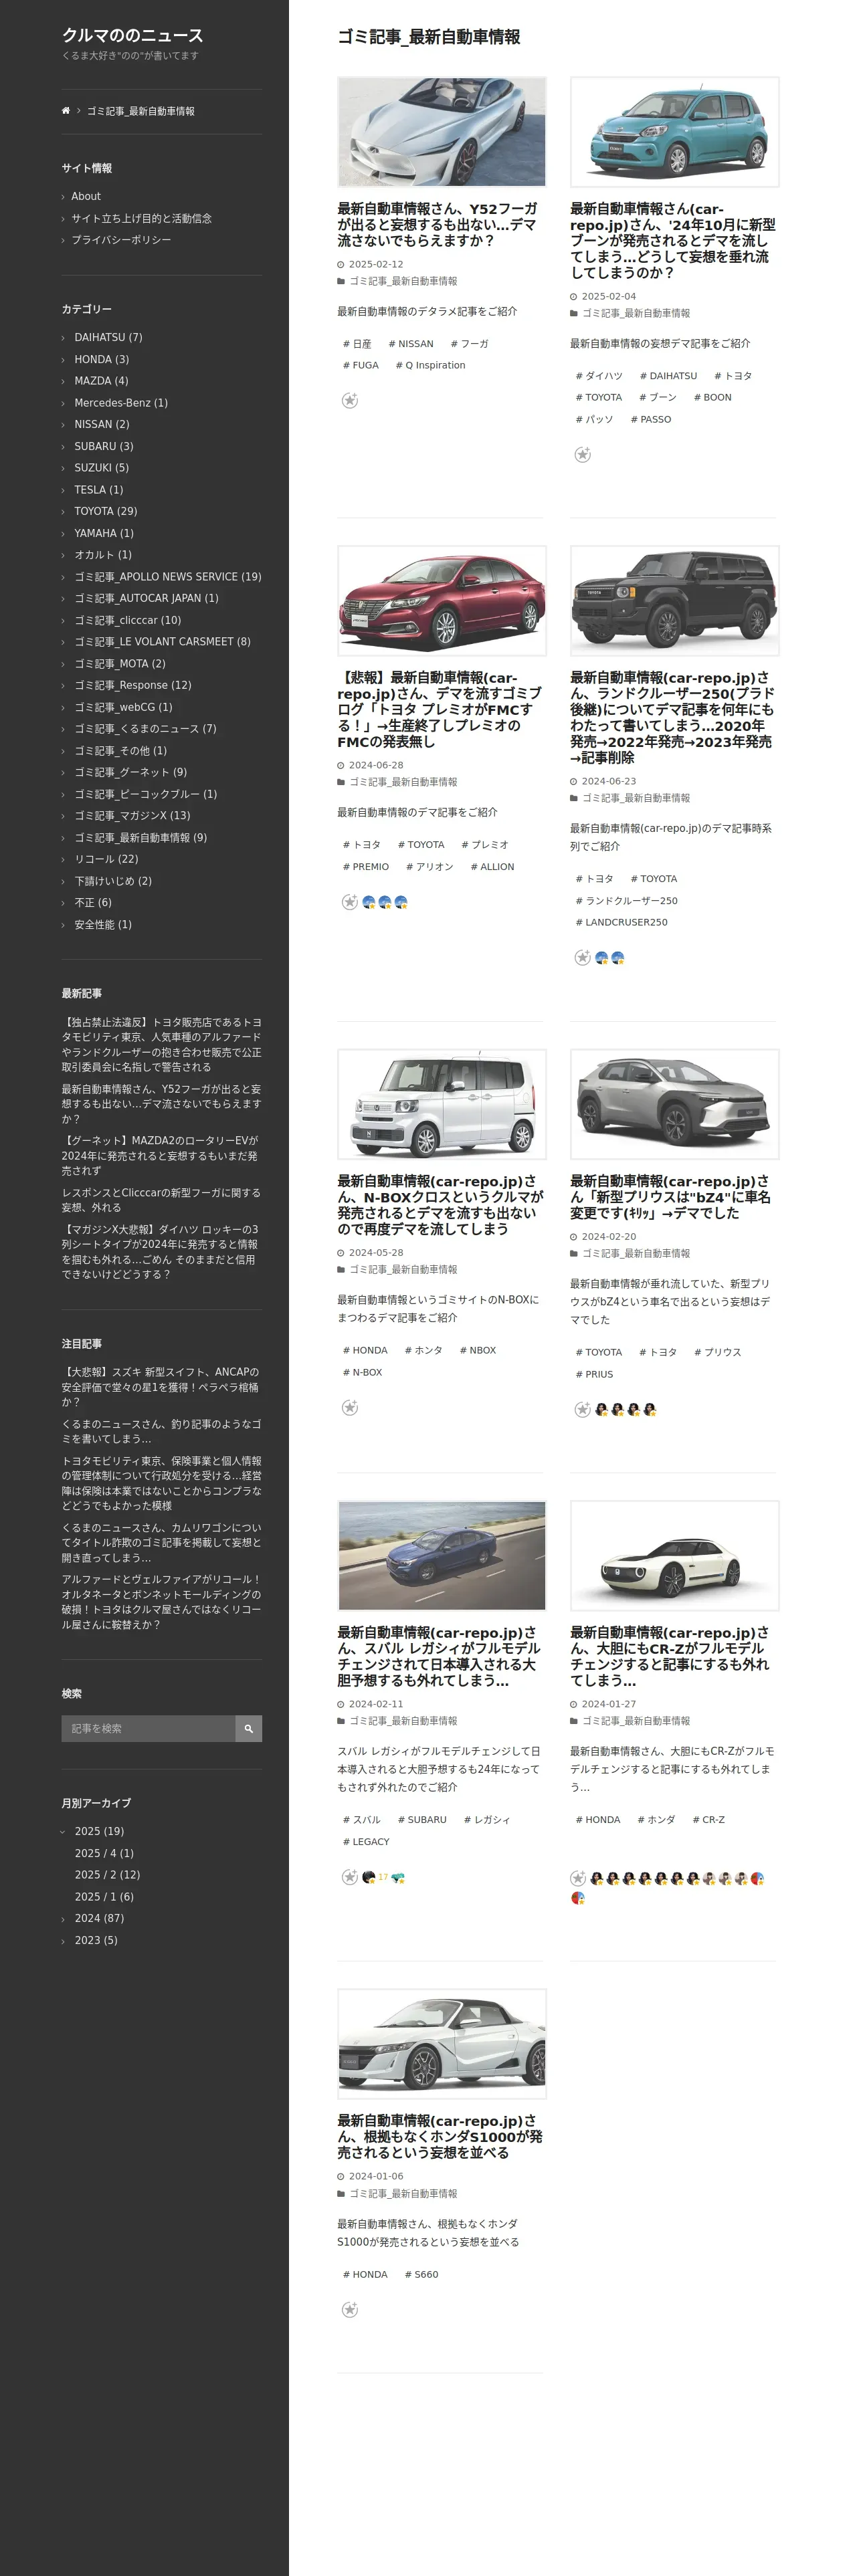Add star on ランドクルーザー250 article

pos(582,958)
